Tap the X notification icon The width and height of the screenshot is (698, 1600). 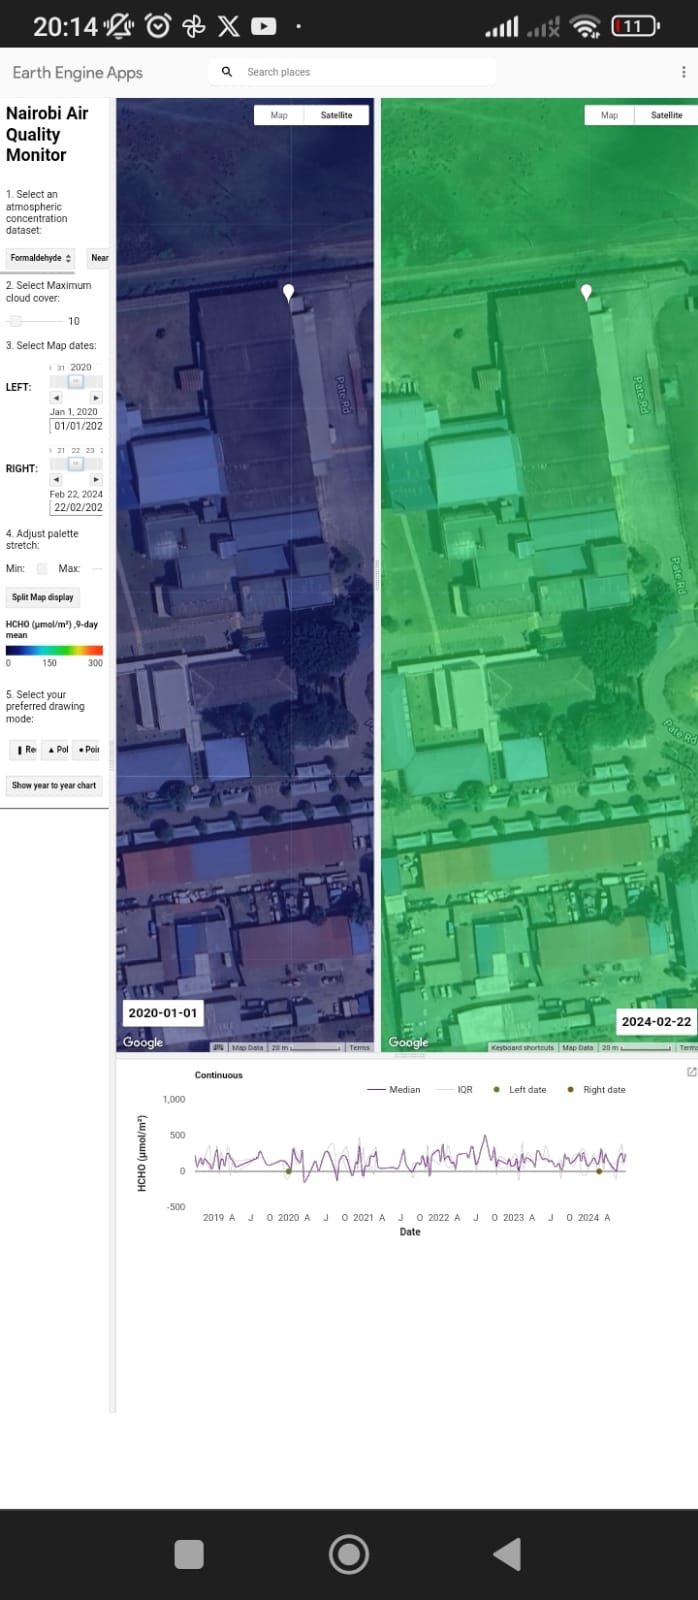click(x=228, y=26)
